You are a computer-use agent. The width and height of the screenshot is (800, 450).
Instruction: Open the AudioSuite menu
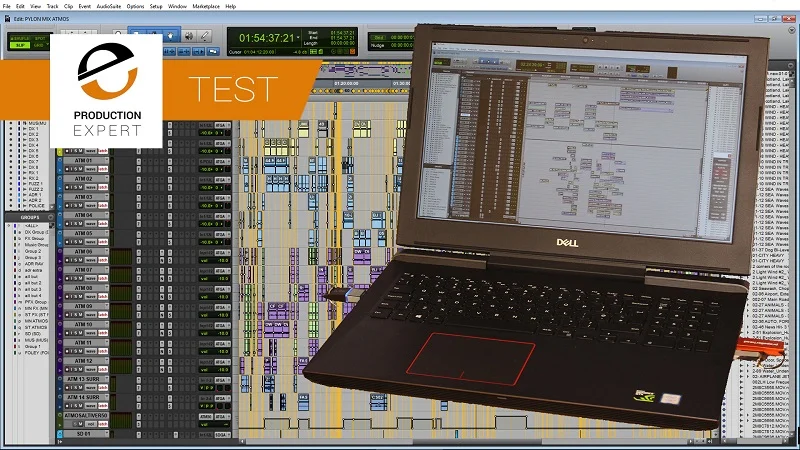click(x=109, y=6)
